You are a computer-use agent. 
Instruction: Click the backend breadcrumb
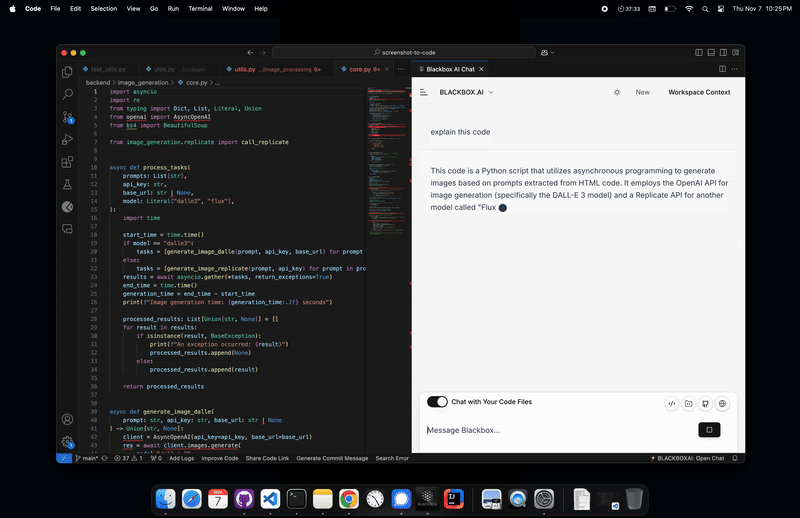[97, 83]
